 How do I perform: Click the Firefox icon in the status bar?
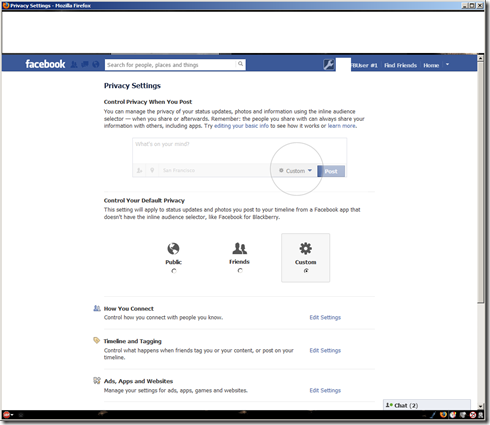[443, 415]
